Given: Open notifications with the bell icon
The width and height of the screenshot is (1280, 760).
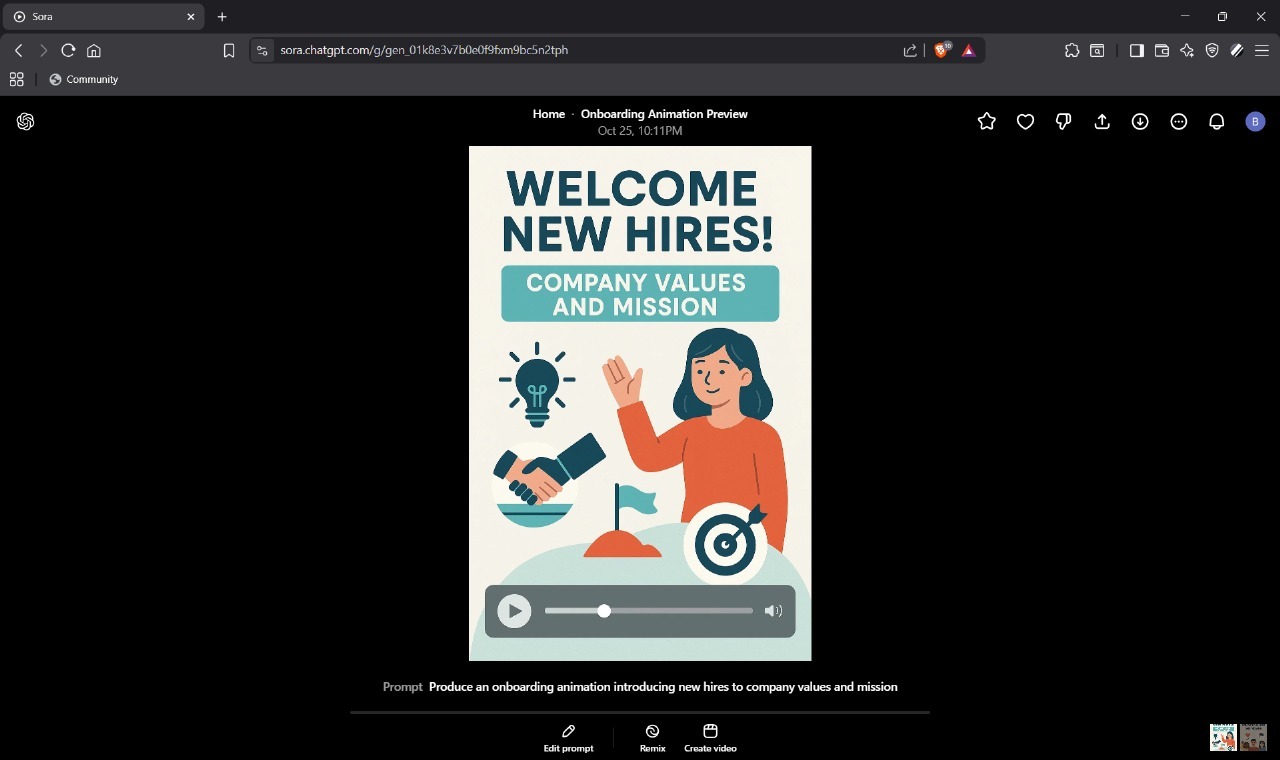Looking at the screenshot, I should (x=1216, y=121).
